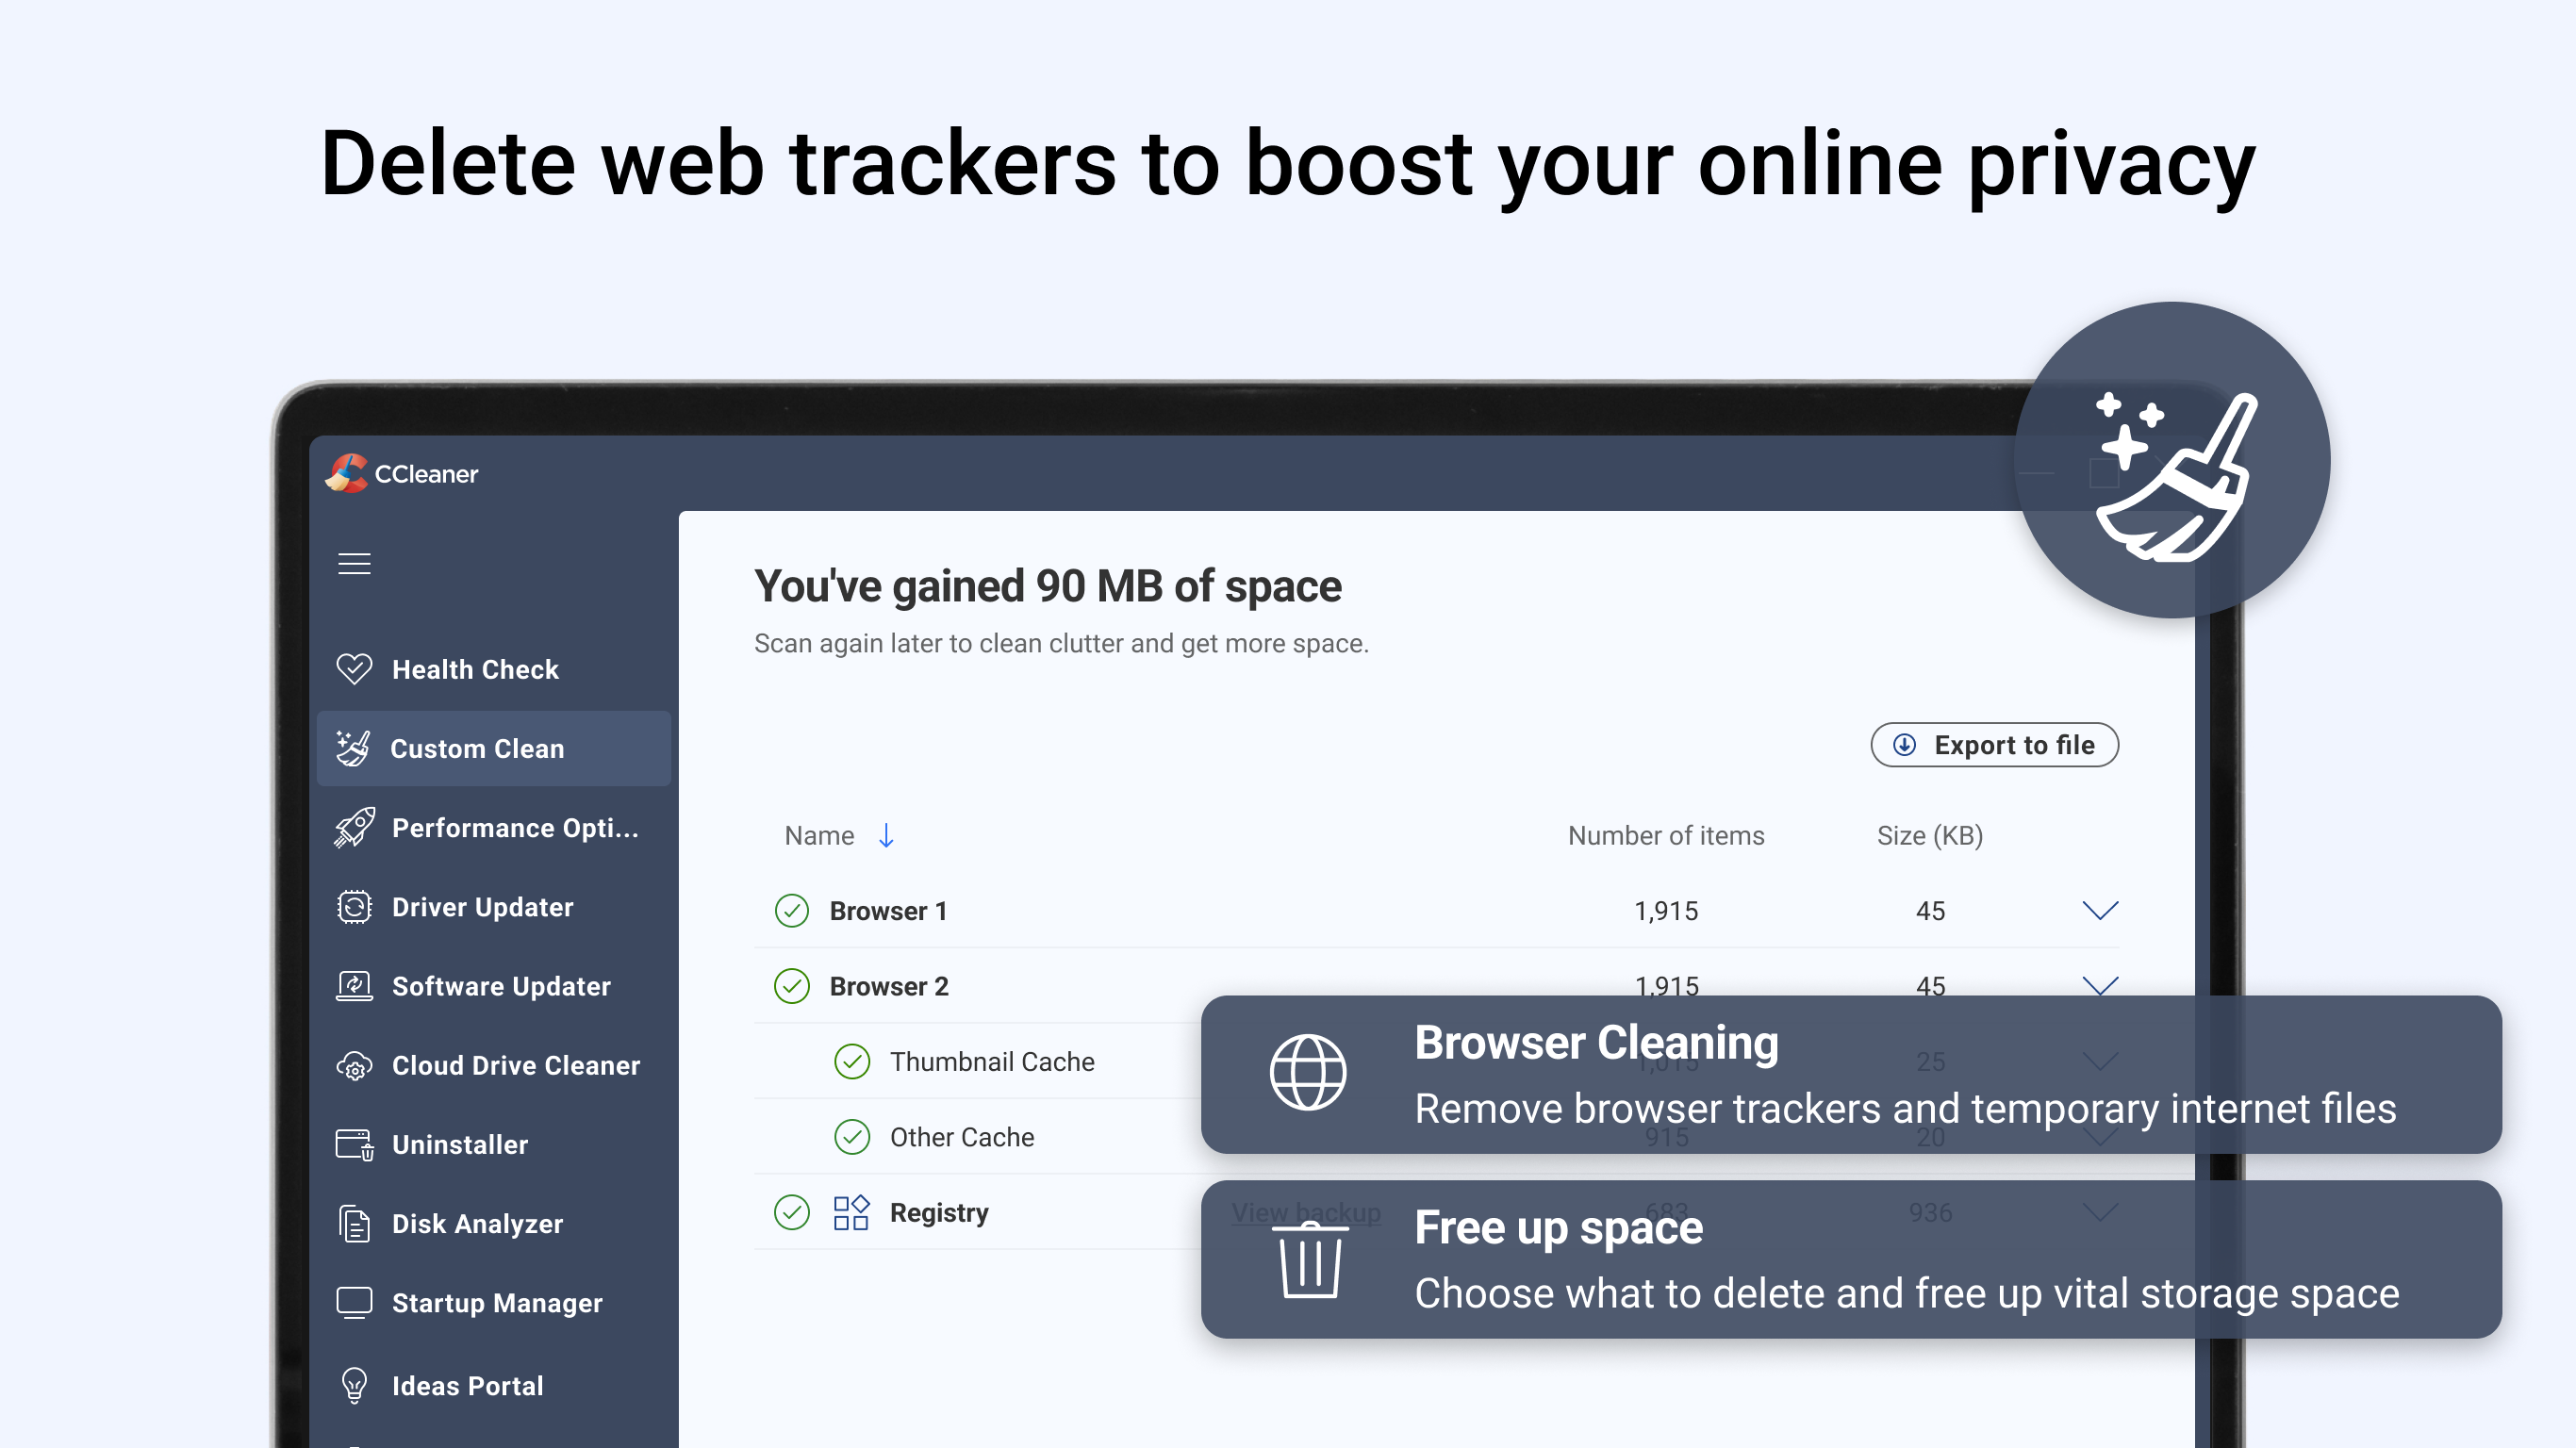The image size is (2576, 1448).
Task: Collapse the Registry row chevron
Action: (2100, 1212)
